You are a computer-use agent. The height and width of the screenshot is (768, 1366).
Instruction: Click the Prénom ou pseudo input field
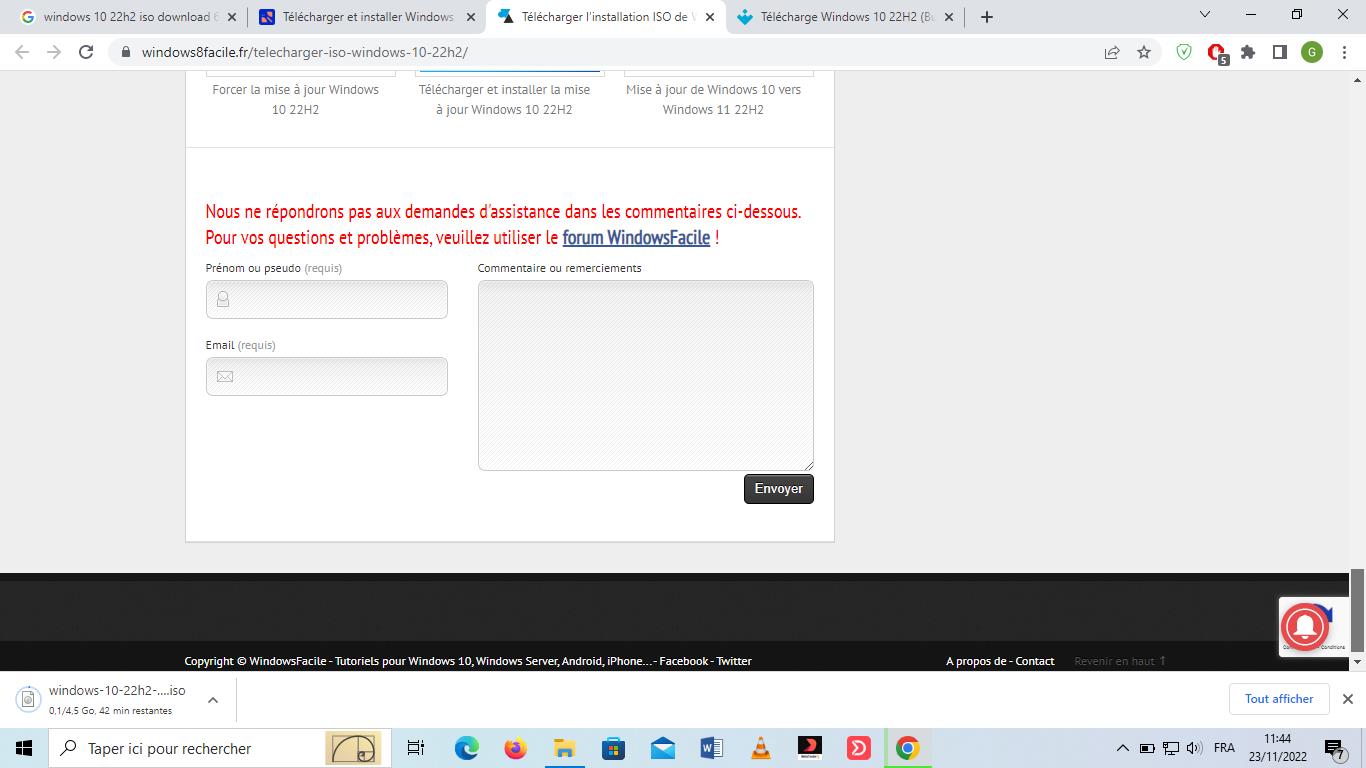click(x=327, y=300)
